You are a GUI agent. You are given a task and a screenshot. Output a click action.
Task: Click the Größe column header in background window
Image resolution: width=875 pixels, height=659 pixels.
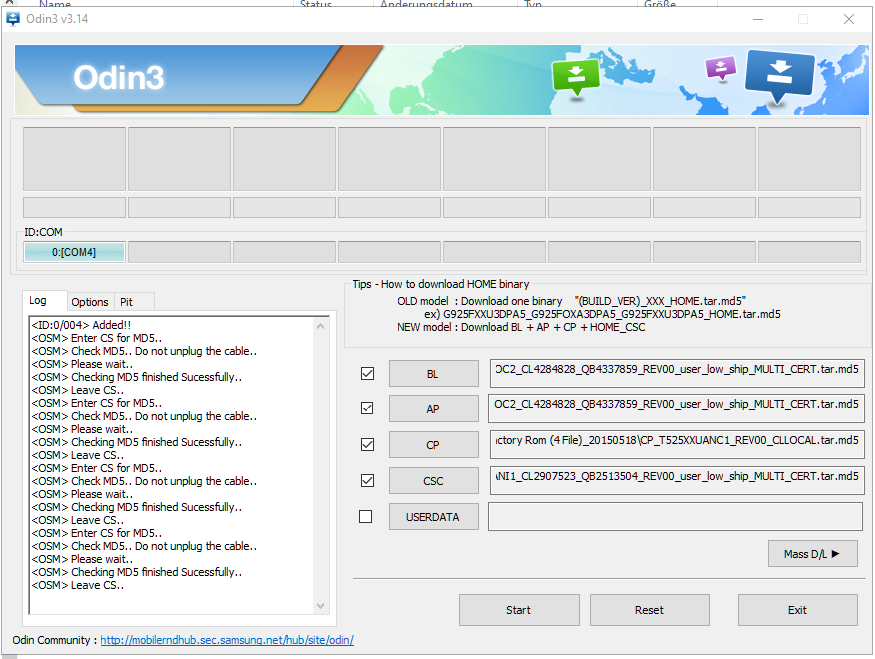(x=660, y=3)
